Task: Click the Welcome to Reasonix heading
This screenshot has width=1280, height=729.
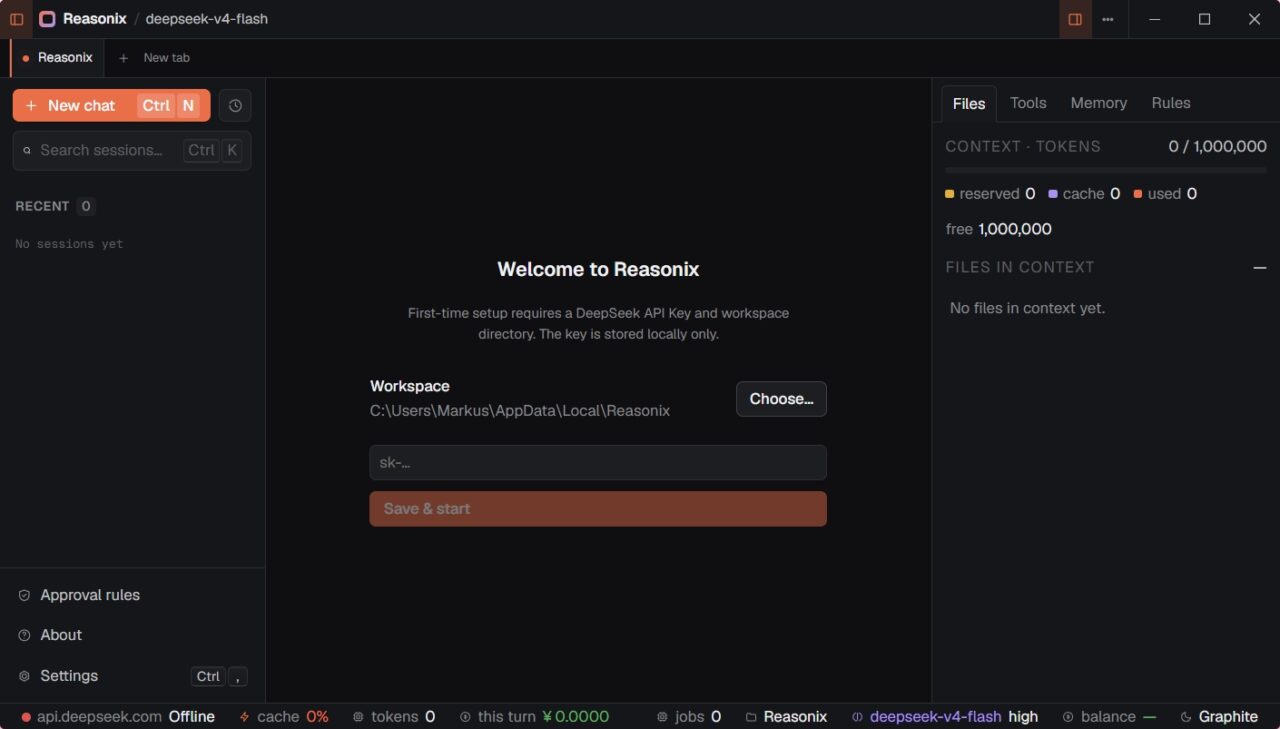Action: [x=598, y=269]
